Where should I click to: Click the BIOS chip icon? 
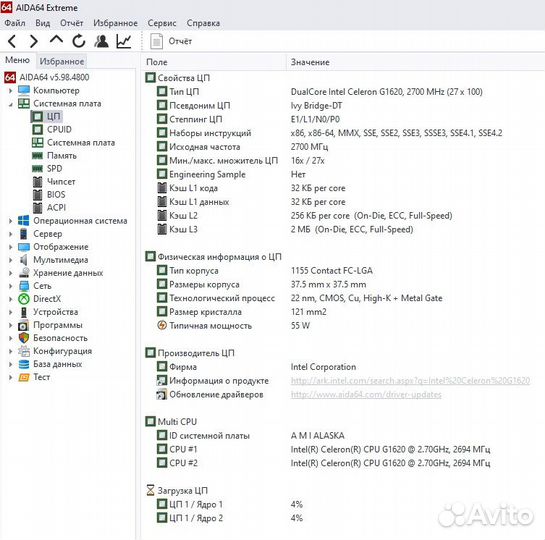point(38,195)
